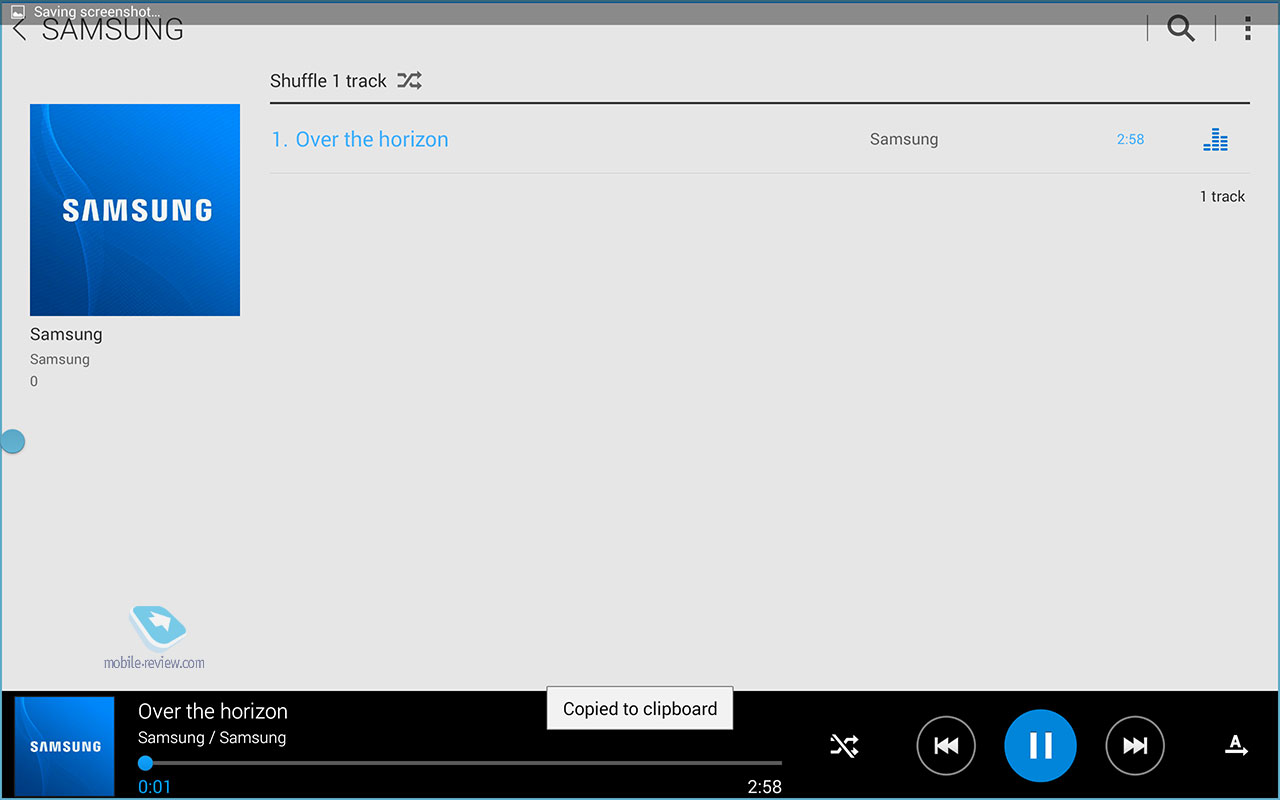Skip to the previous track
This screenshot has width=1280, height=800.
(946, 745)
